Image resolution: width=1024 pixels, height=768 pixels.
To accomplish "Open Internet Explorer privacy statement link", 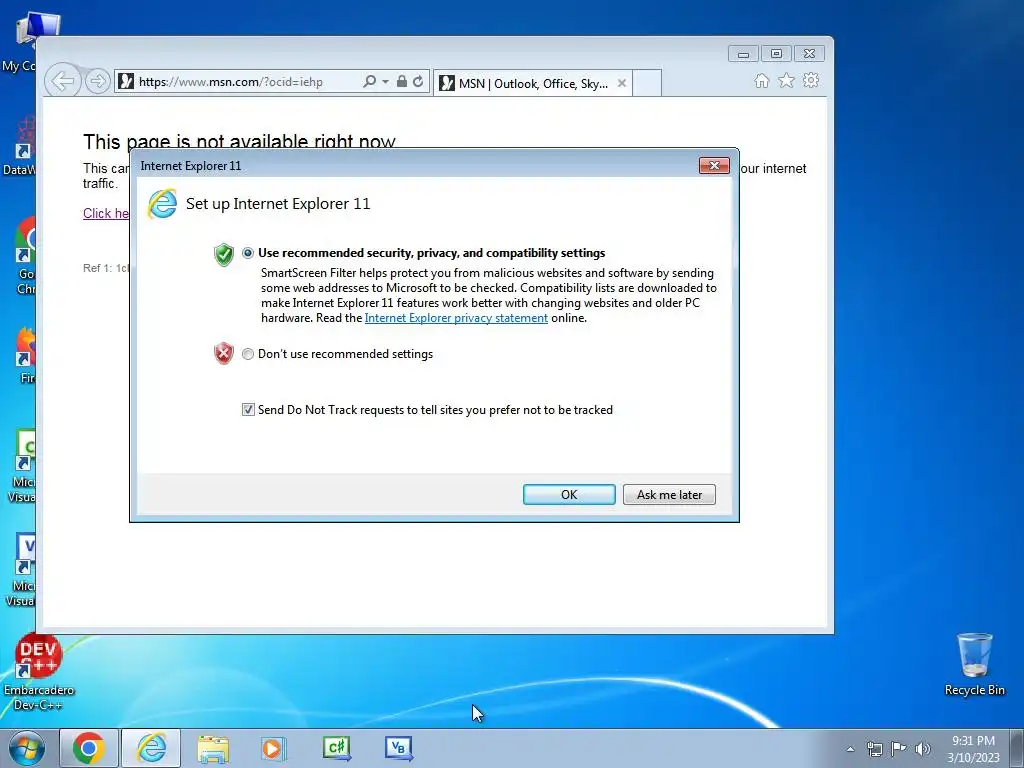I will [456, 318].
